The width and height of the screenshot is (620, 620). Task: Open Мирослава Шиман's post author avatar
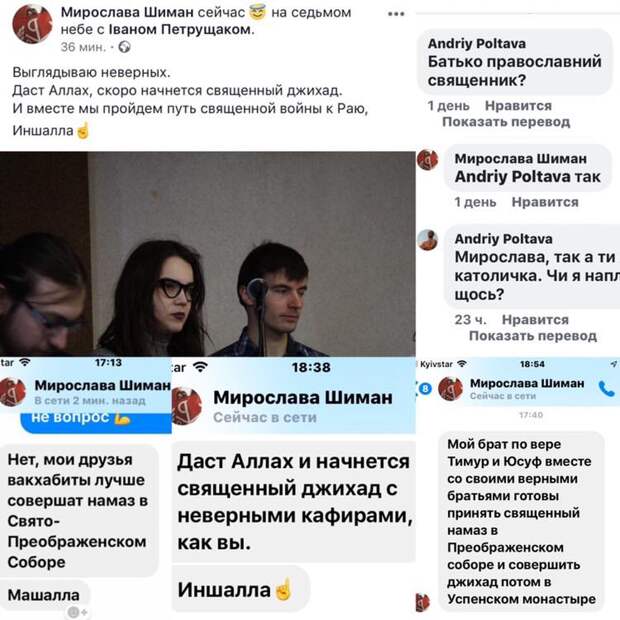click(x=32, y=24)
